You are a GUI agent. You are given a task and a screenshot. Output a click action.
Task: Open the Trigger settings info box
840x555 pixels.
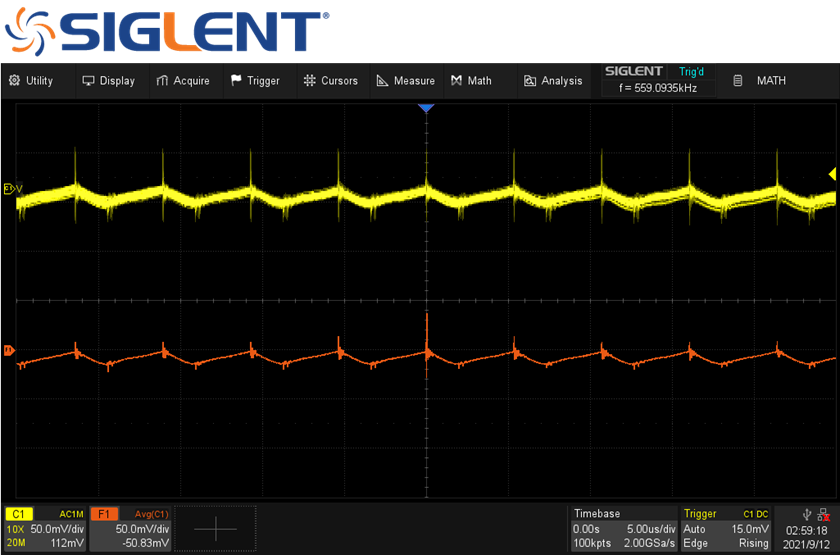pos(726,528)
